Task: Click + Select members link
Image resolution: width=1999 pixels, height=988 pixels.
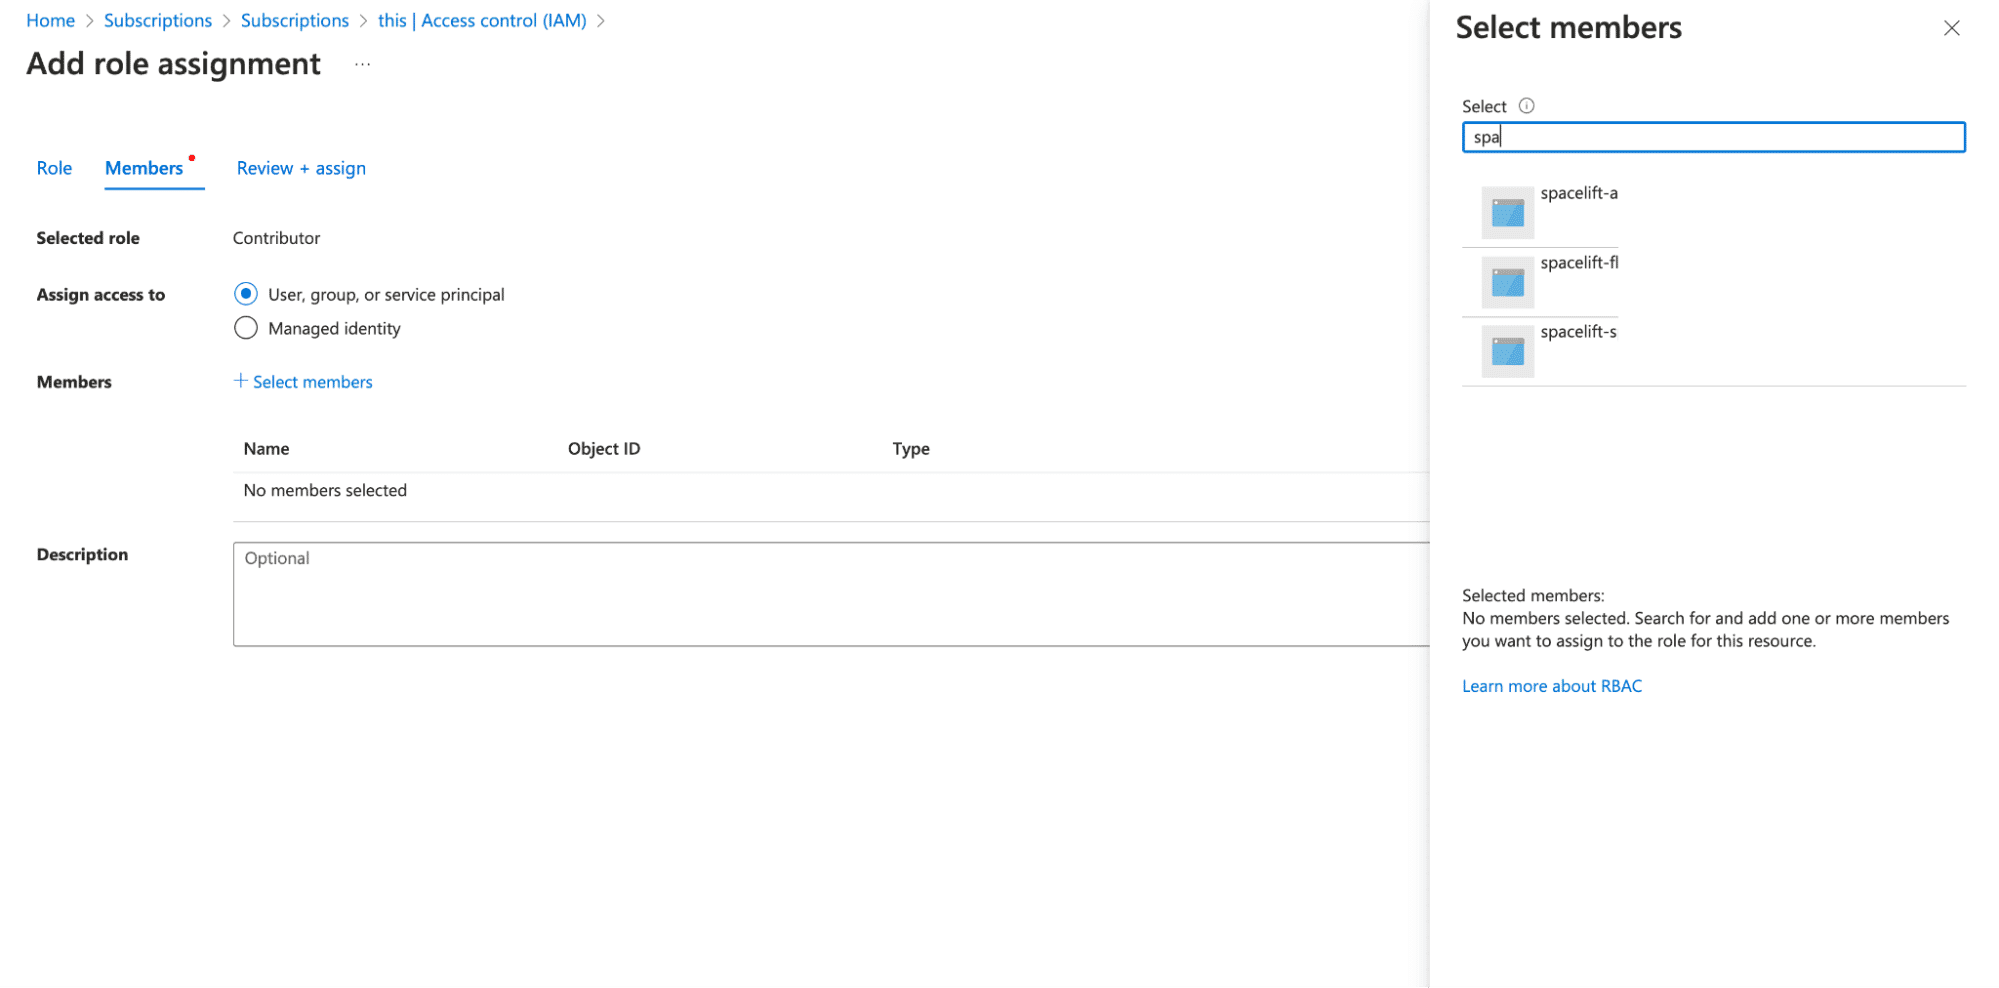Action: 303,381
